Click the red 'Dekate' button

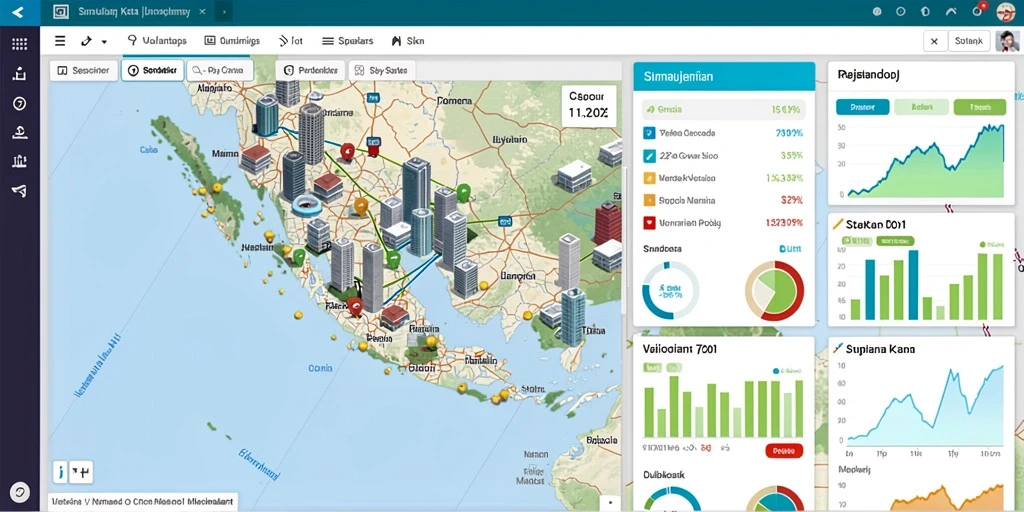click(x=784, y=451)
